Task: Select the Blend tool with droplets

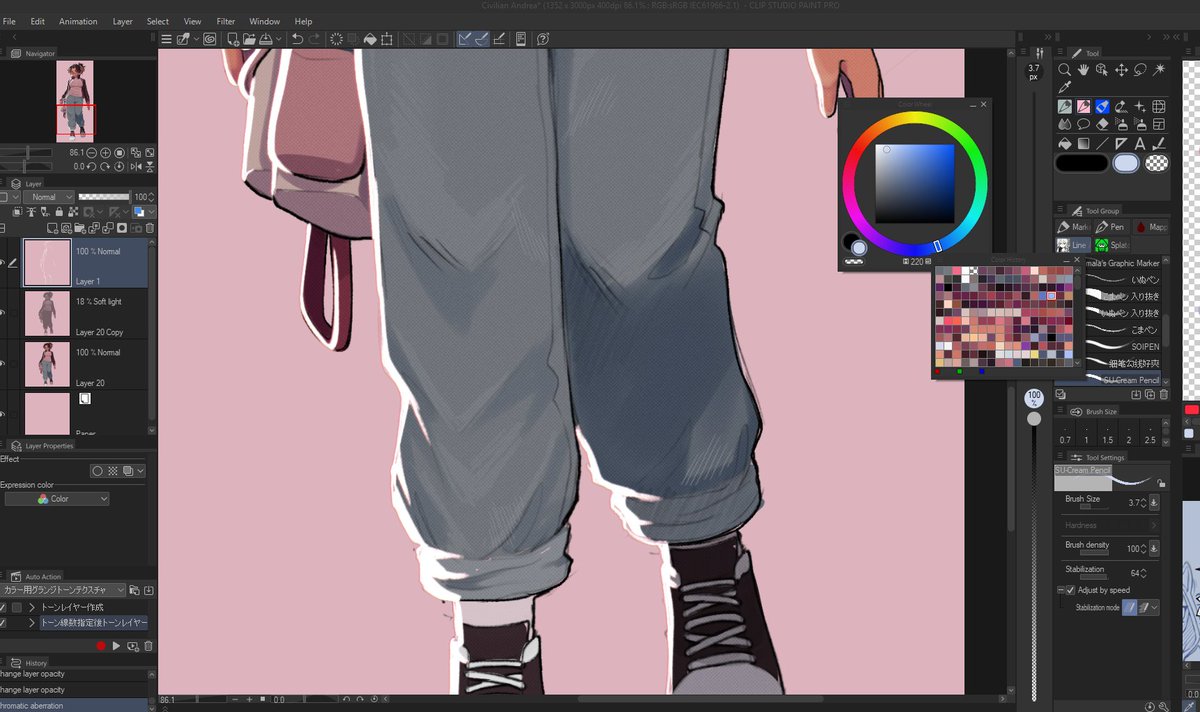Action: coord(1065,124)
